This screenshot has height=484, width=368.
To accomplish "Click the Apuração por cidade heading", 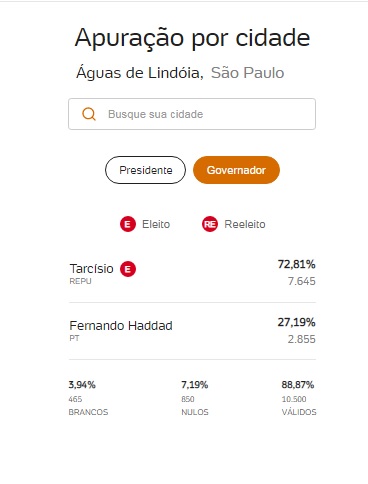I will 192,38.
